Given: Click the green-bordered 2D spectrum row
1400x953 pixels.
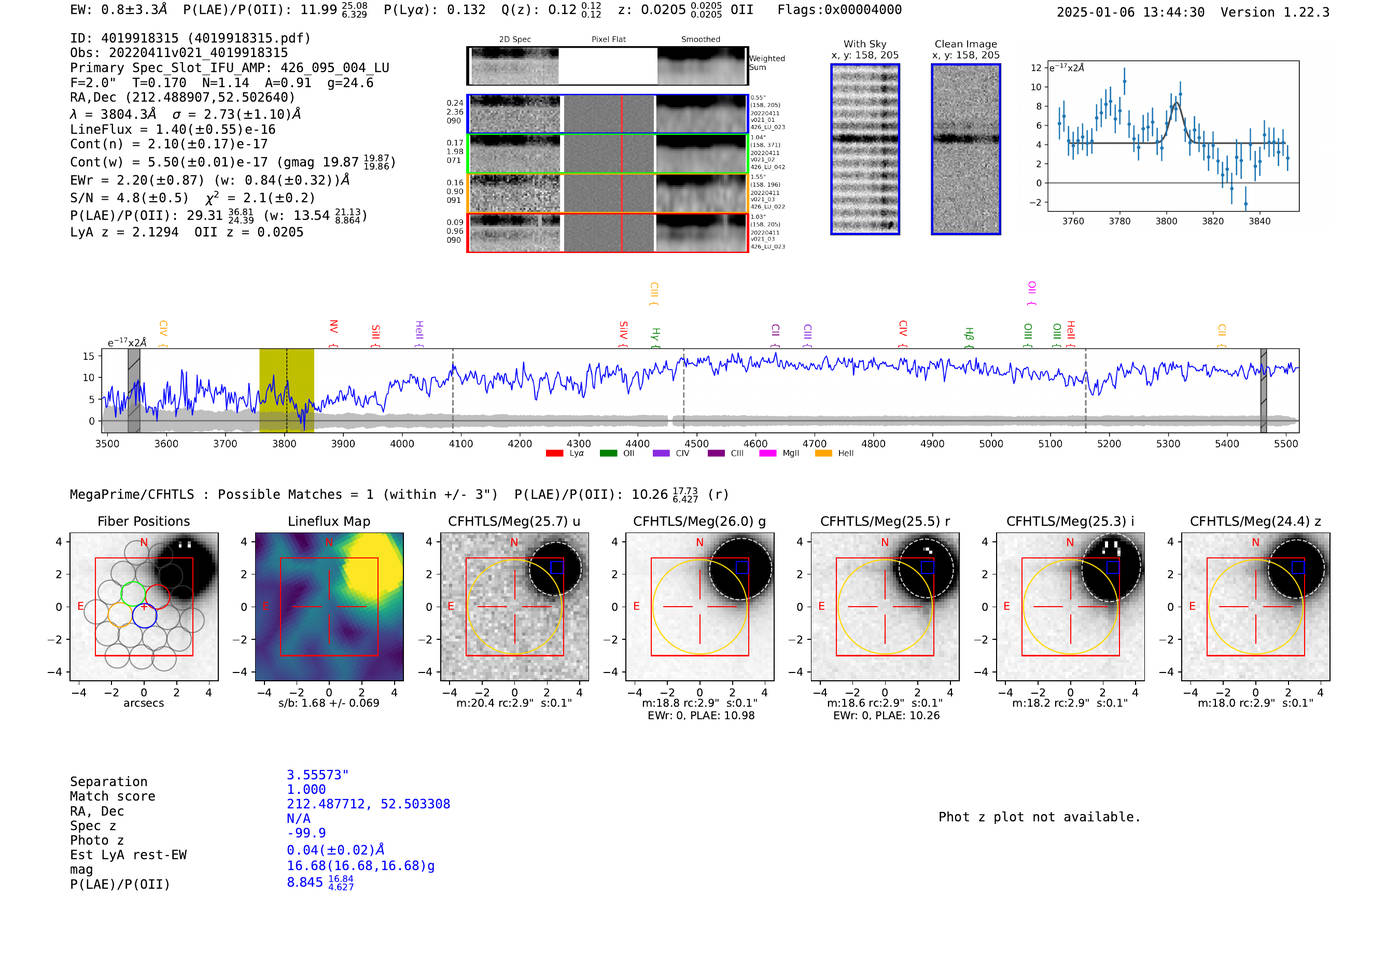Looking at the screenshot, I should click(607, 154).
